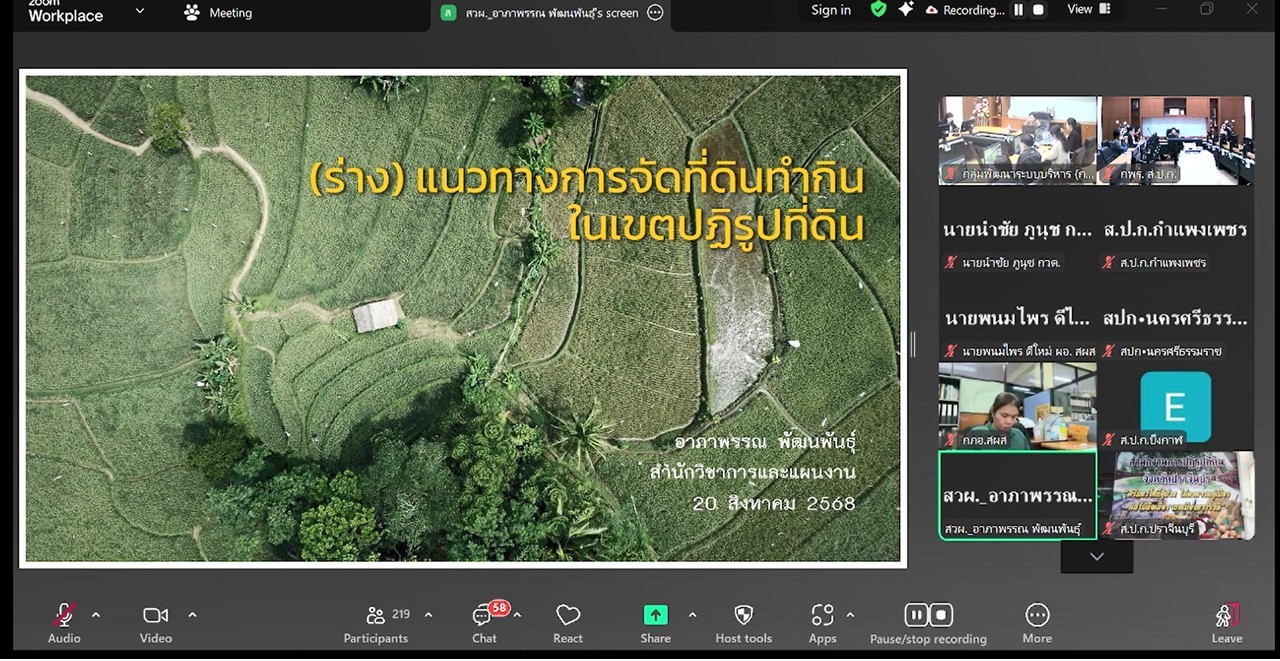The width and height of the screenshot is (1280, 661).
Task: Expand the audio options arrow
Action: pos(96,615)
